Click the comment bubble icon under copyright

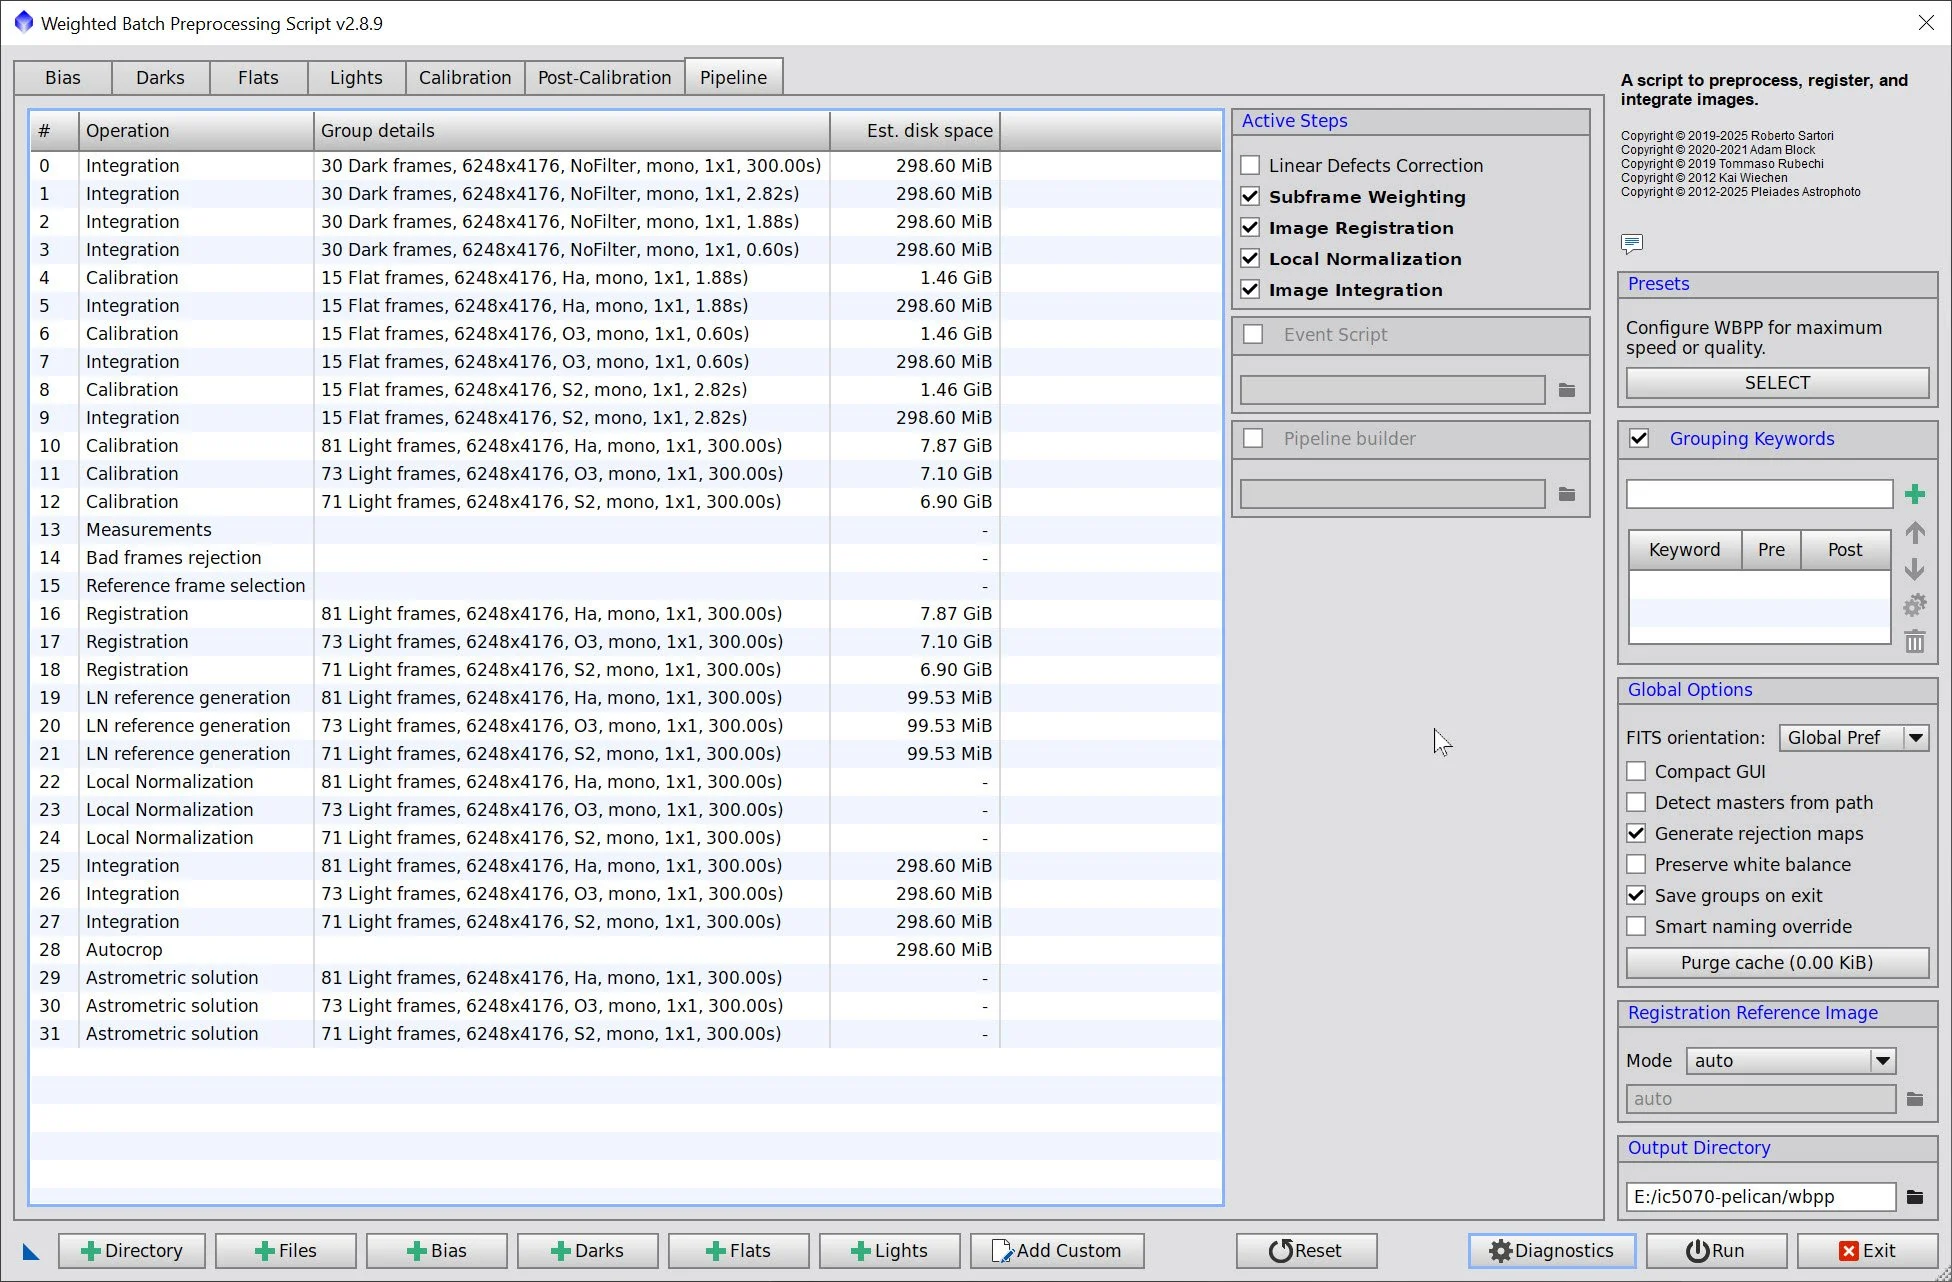[1632, 243]
